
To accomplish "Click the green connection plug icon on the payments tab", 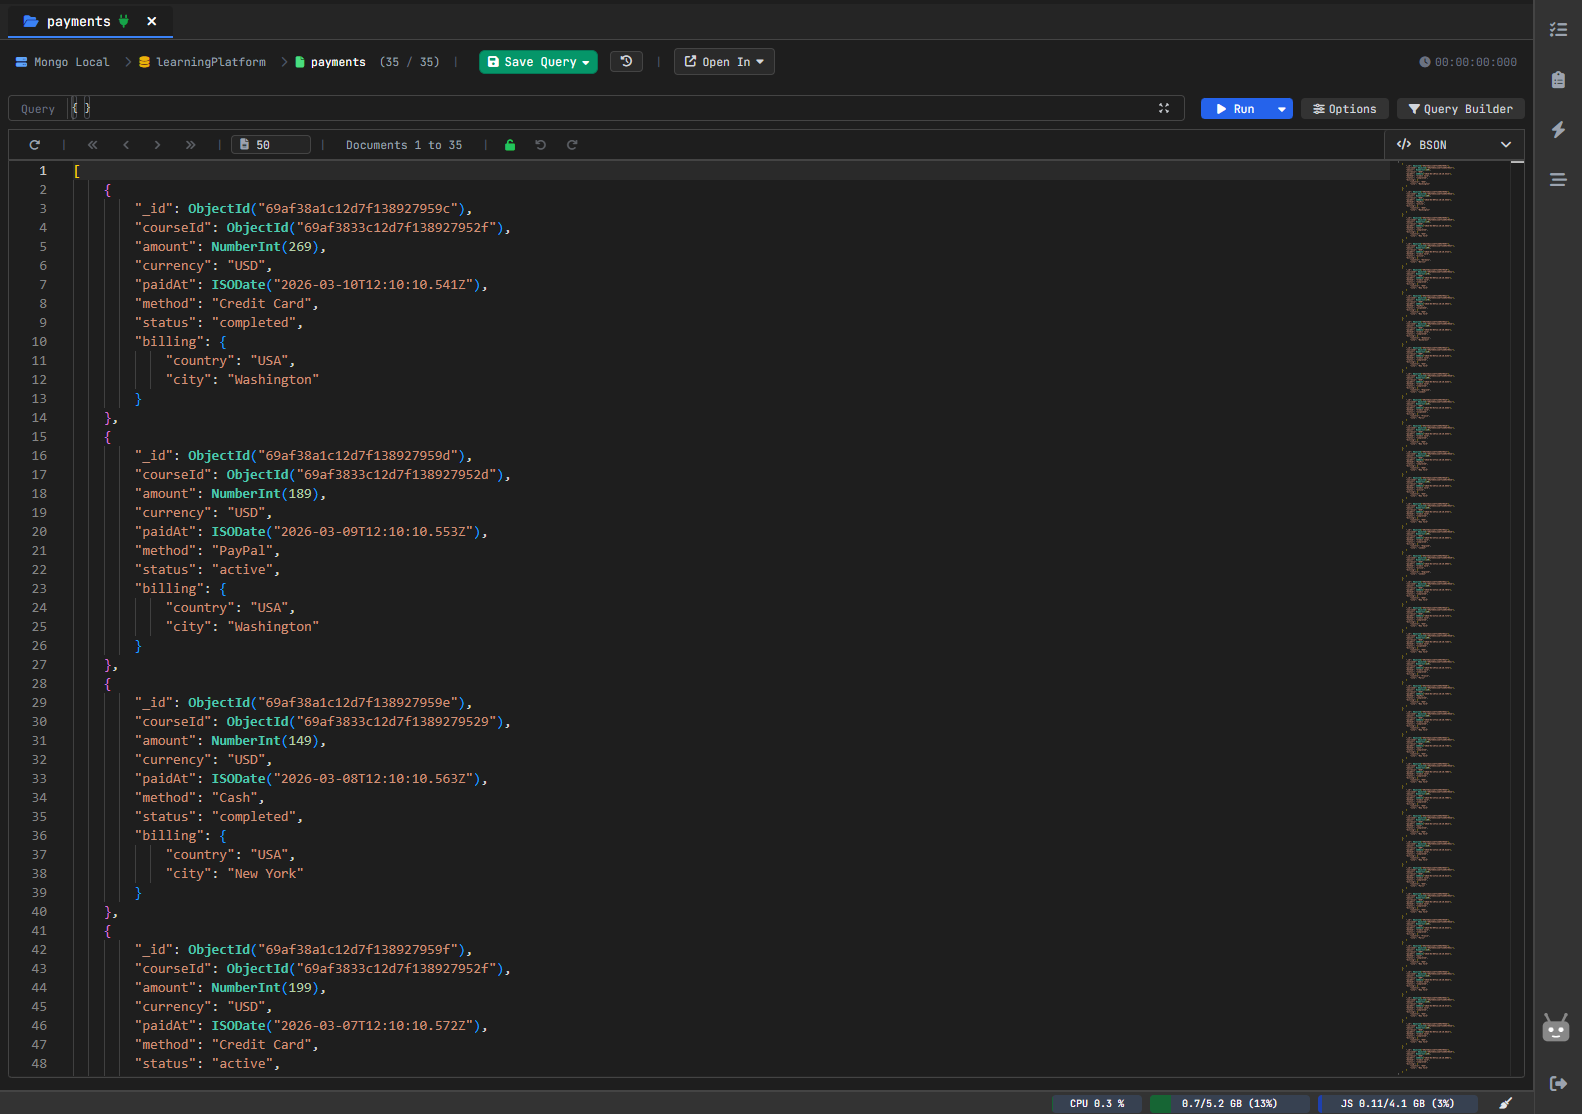I will [124, 21].
